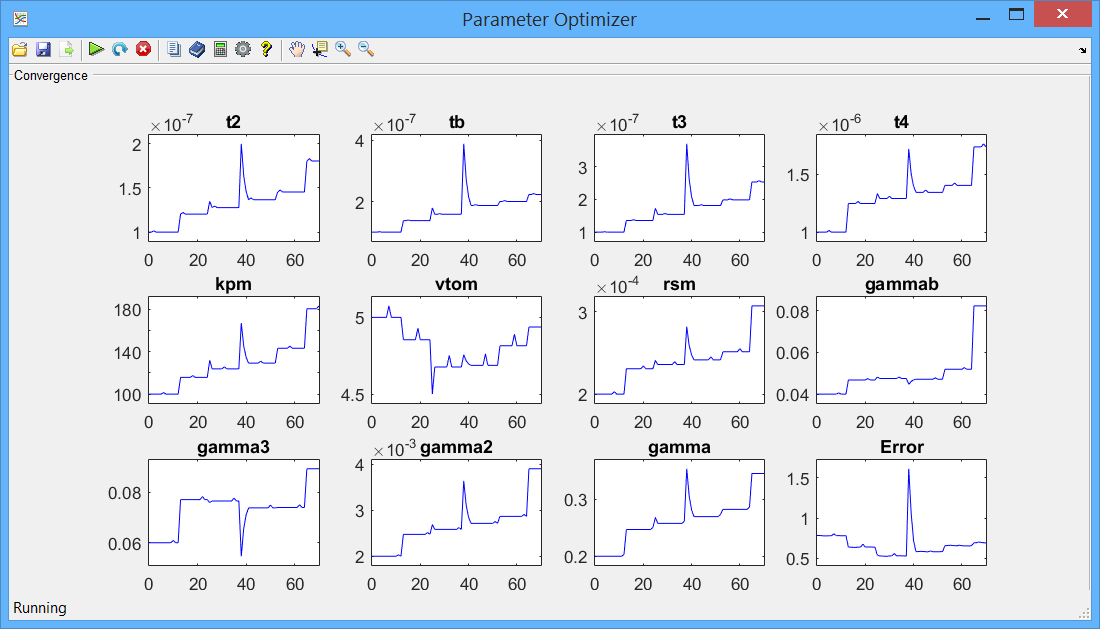Click the open folder icon

(19, 49)
